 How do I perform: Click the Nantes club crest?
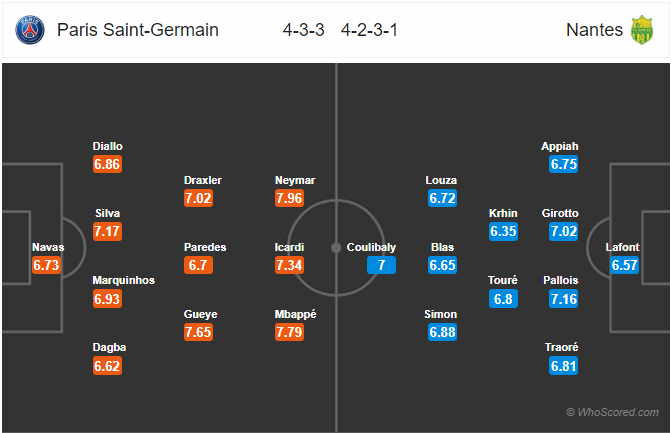tap(641, 30)
